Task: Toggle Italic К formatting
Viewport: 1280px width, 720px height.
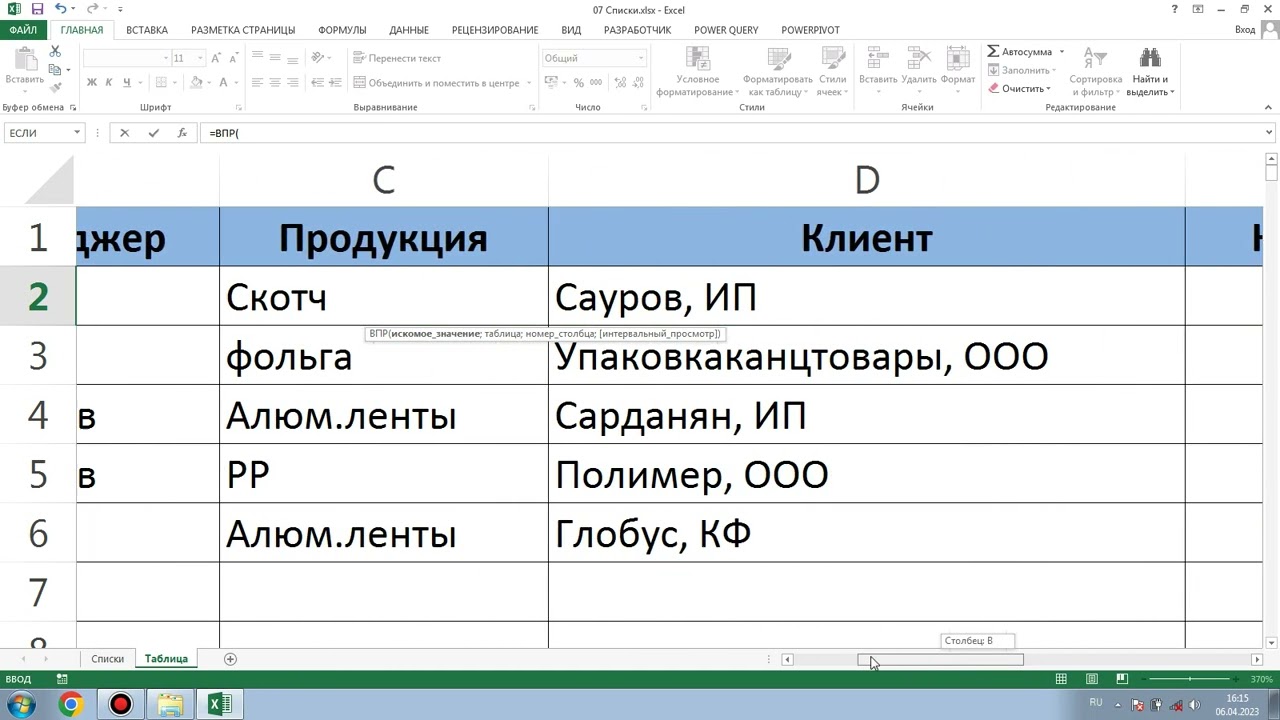Action: tap(109, 83)
